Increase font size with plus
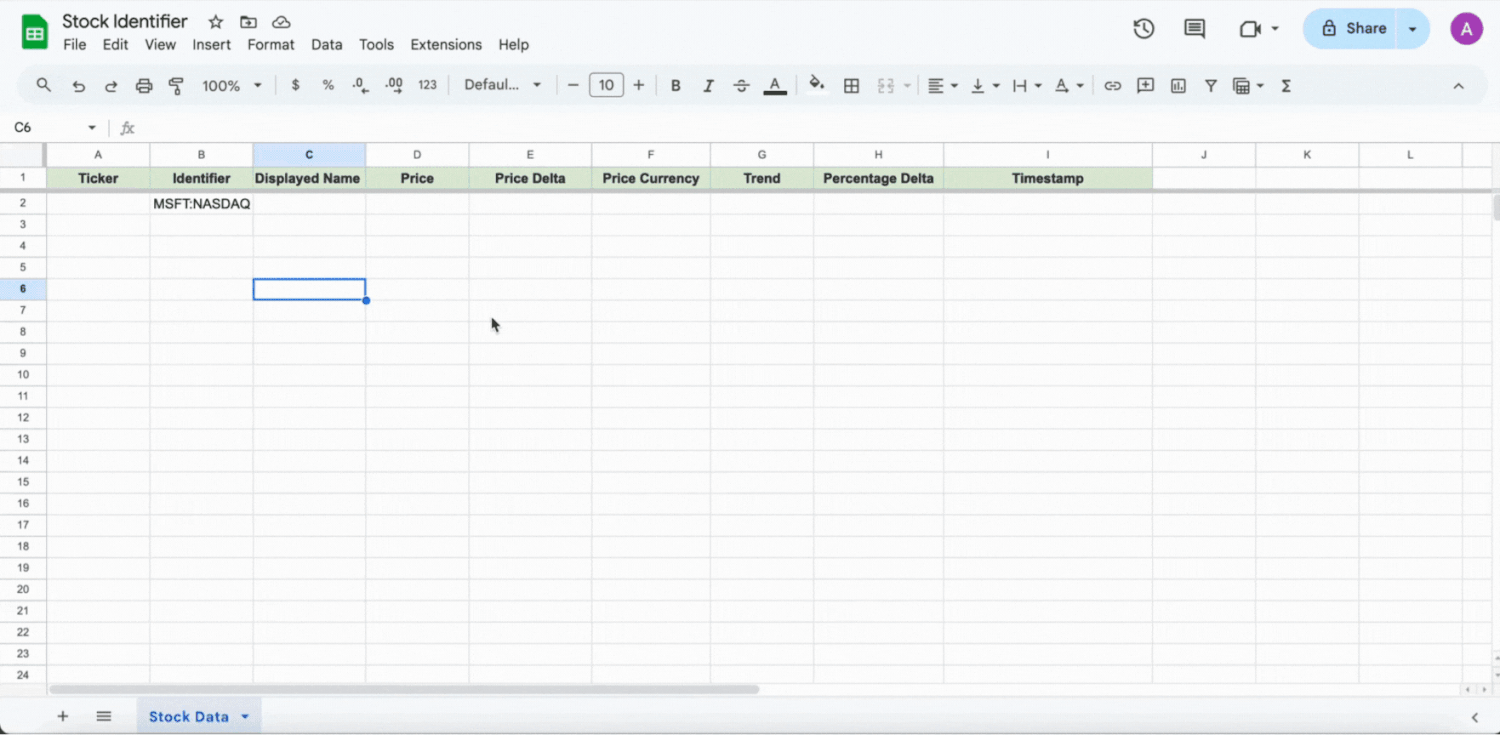This screenshot has width=1500, height=735. [x=639, y=86]
